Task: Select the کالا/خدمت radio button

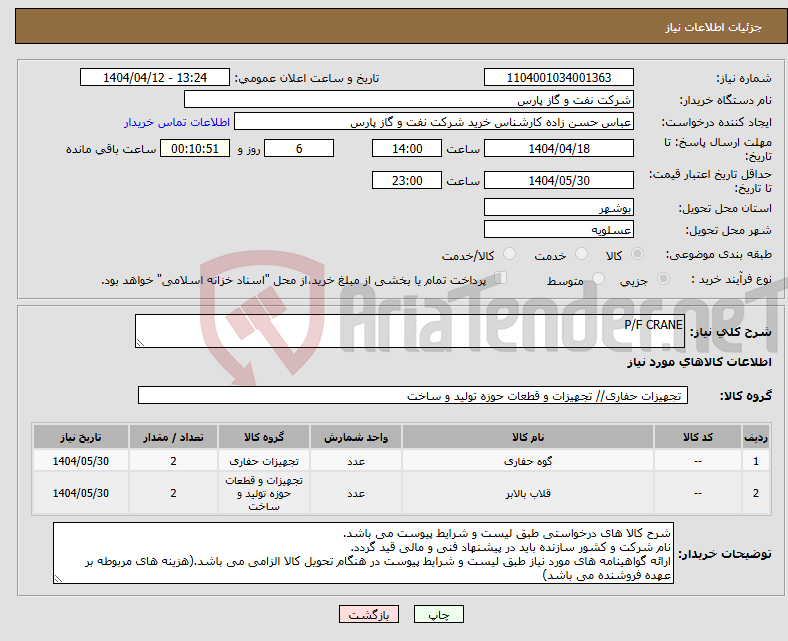Action: (x=509, y=254)
